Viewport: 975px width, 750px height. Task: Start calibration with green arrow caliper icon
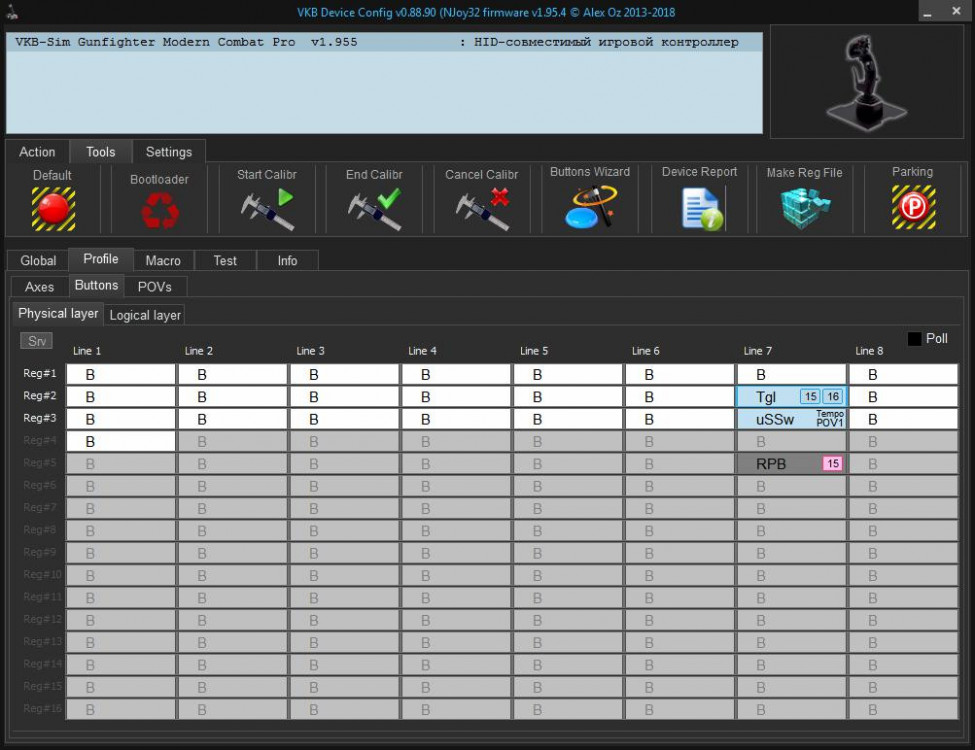267,208
